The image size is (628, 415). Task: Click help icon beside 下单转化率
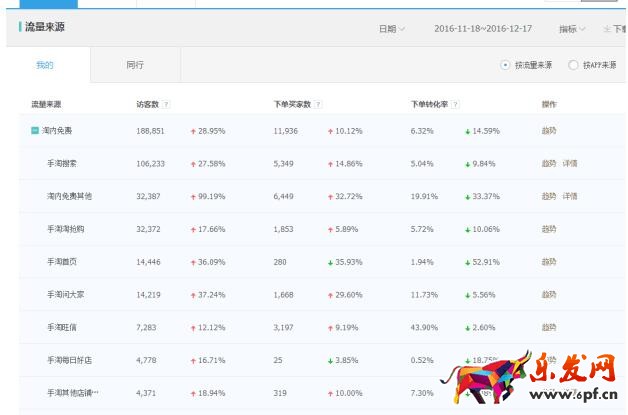click(456, 104)
